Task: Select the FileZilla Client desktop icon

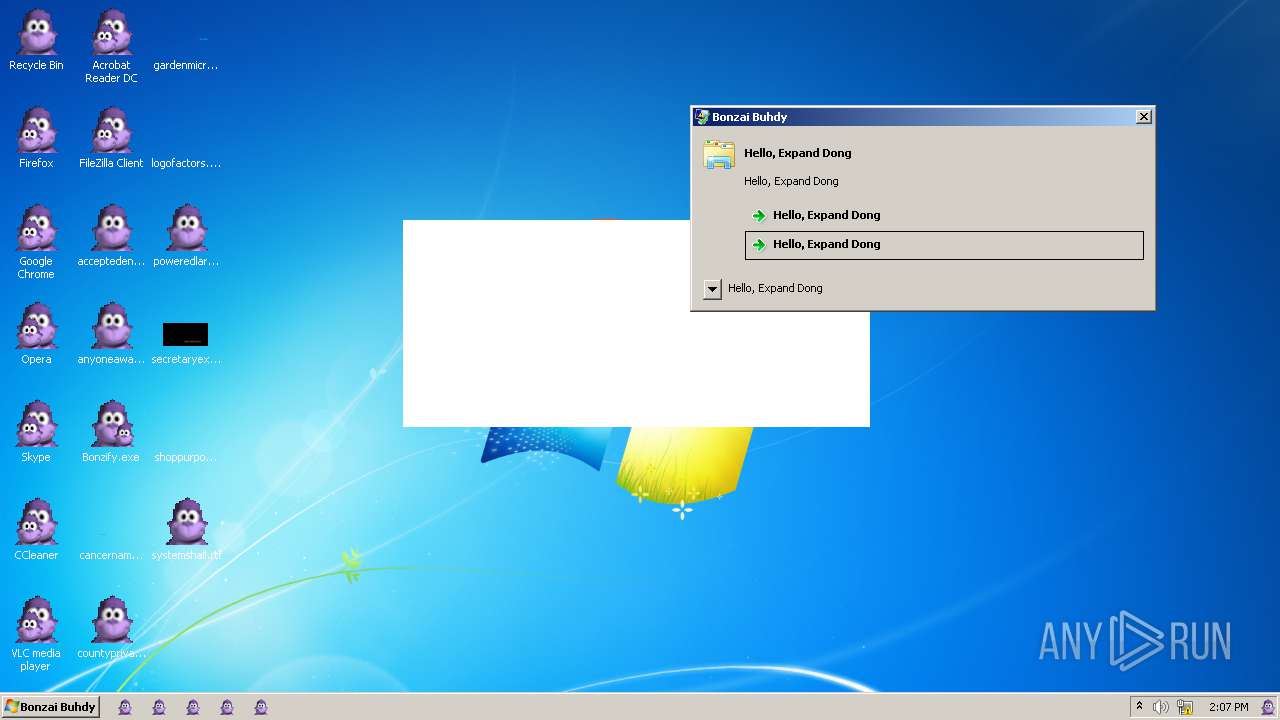Action: [x=111, y=138]
